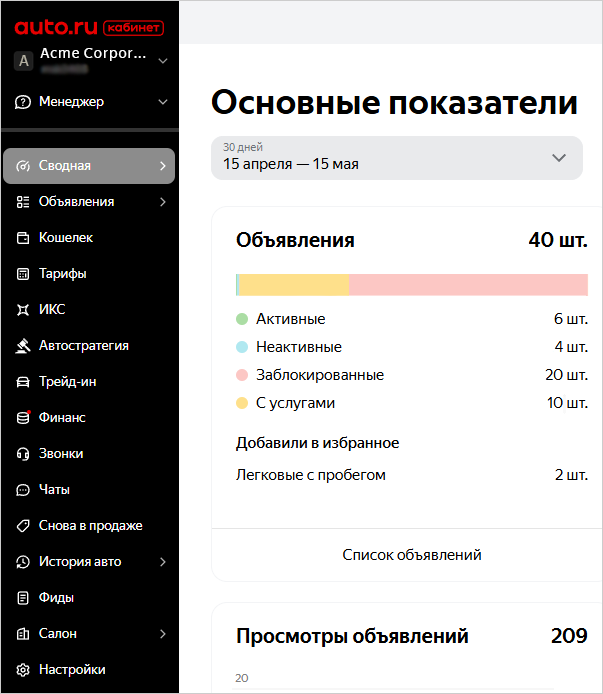Click the История авто clock icon
This screenshot has width=603, height=694.
[x=23, y=562]
